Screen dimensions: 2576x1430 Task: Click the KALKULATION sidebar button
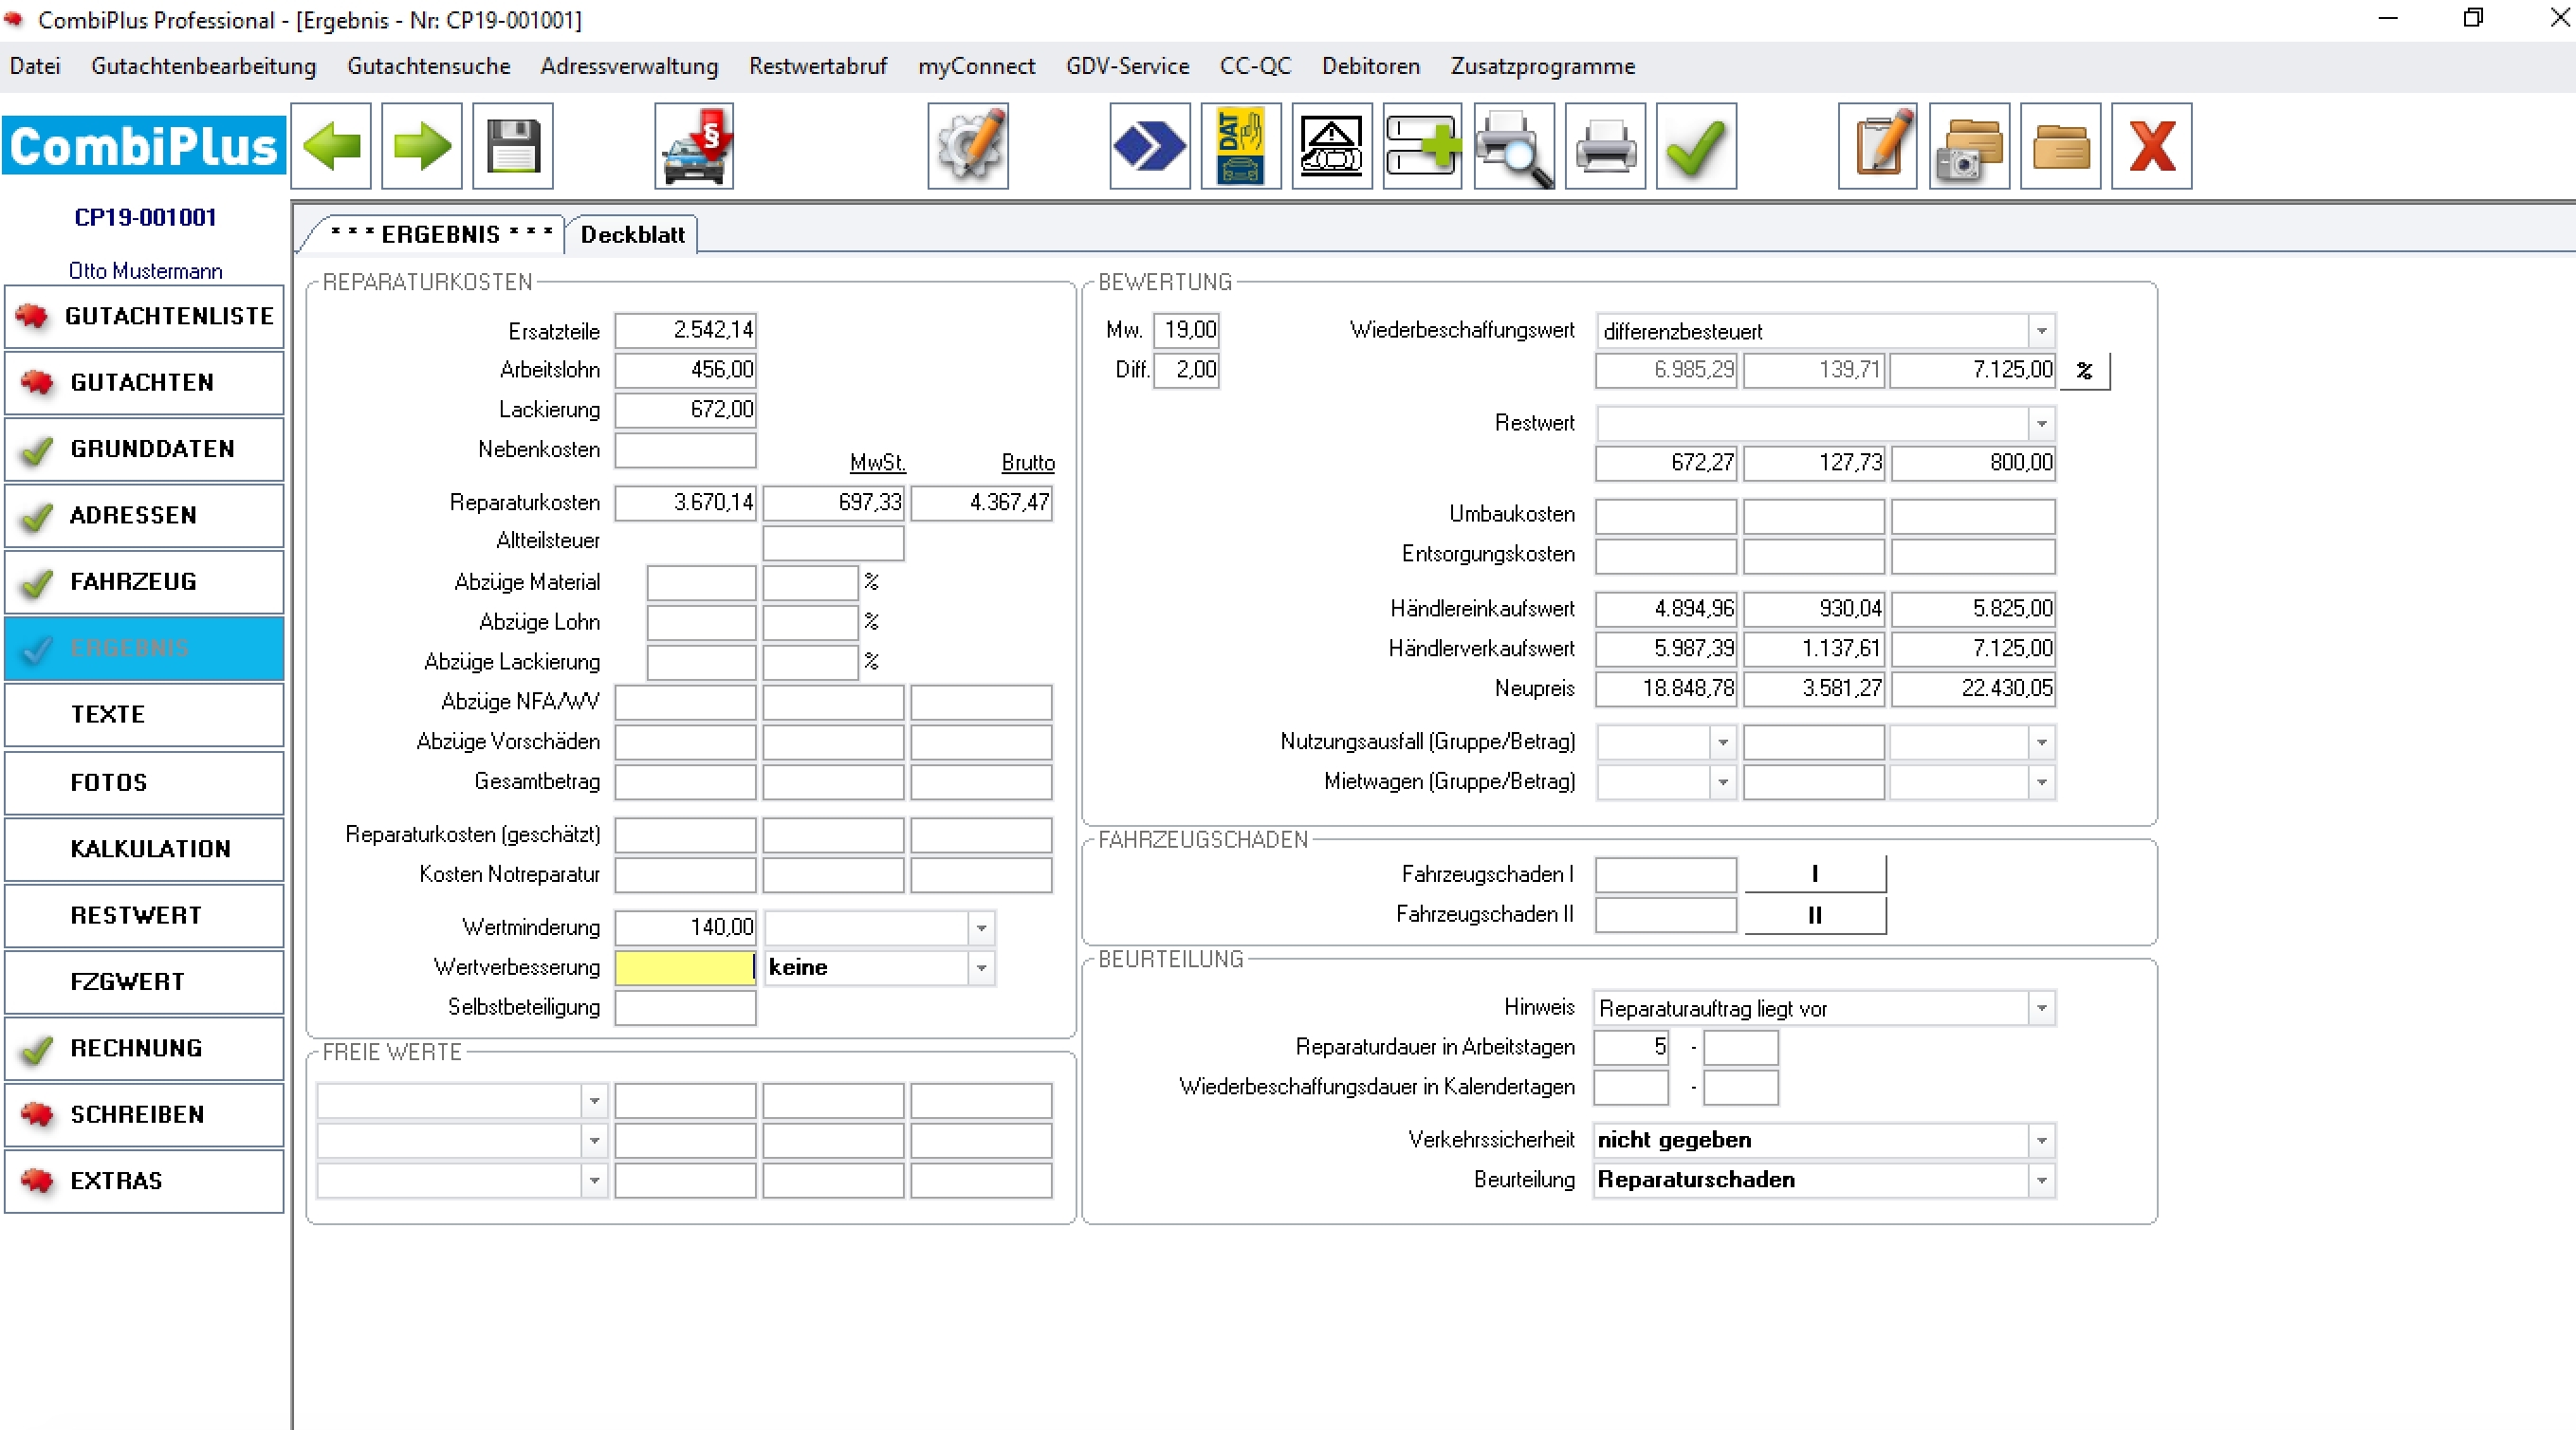pyautogui.click(x=145, y=849)
